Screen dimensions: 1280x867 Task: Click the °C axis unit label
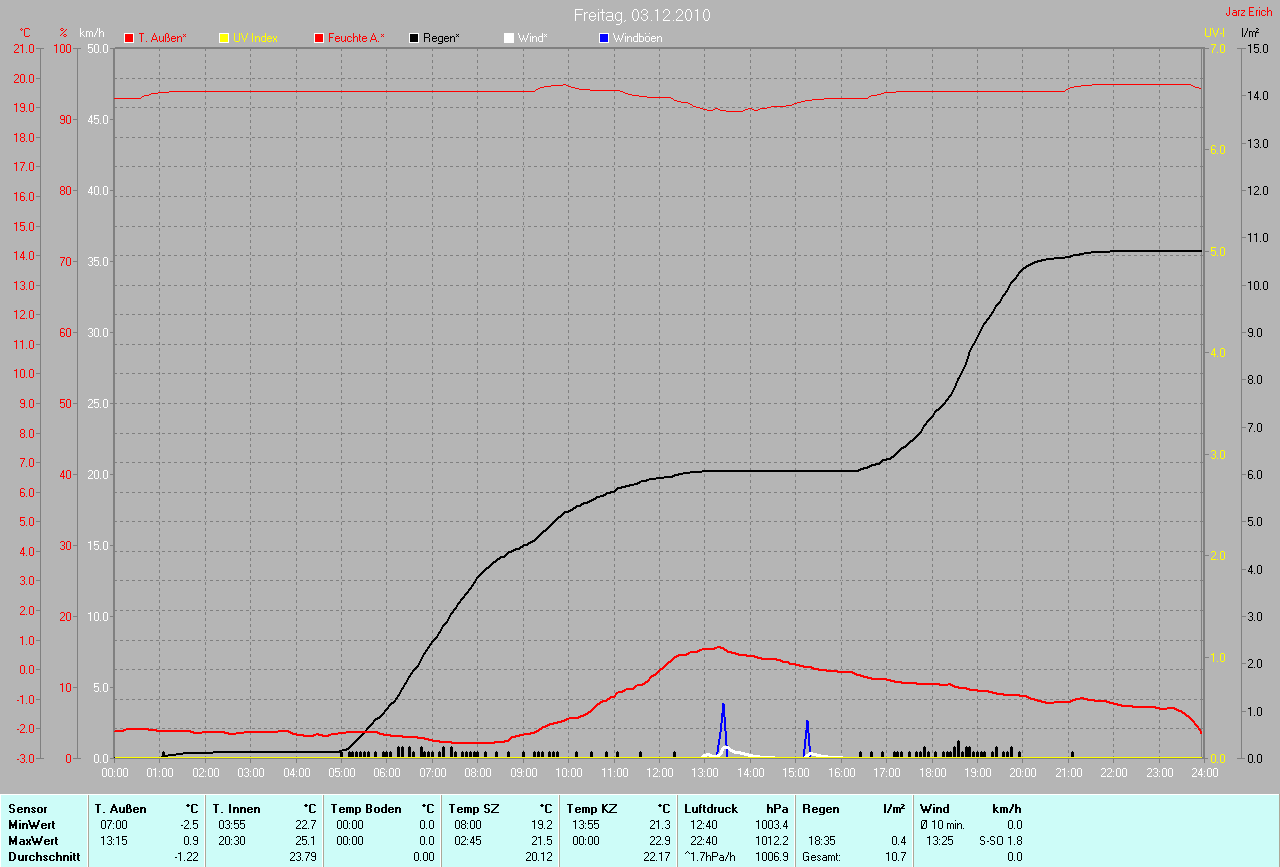(24, 33)
